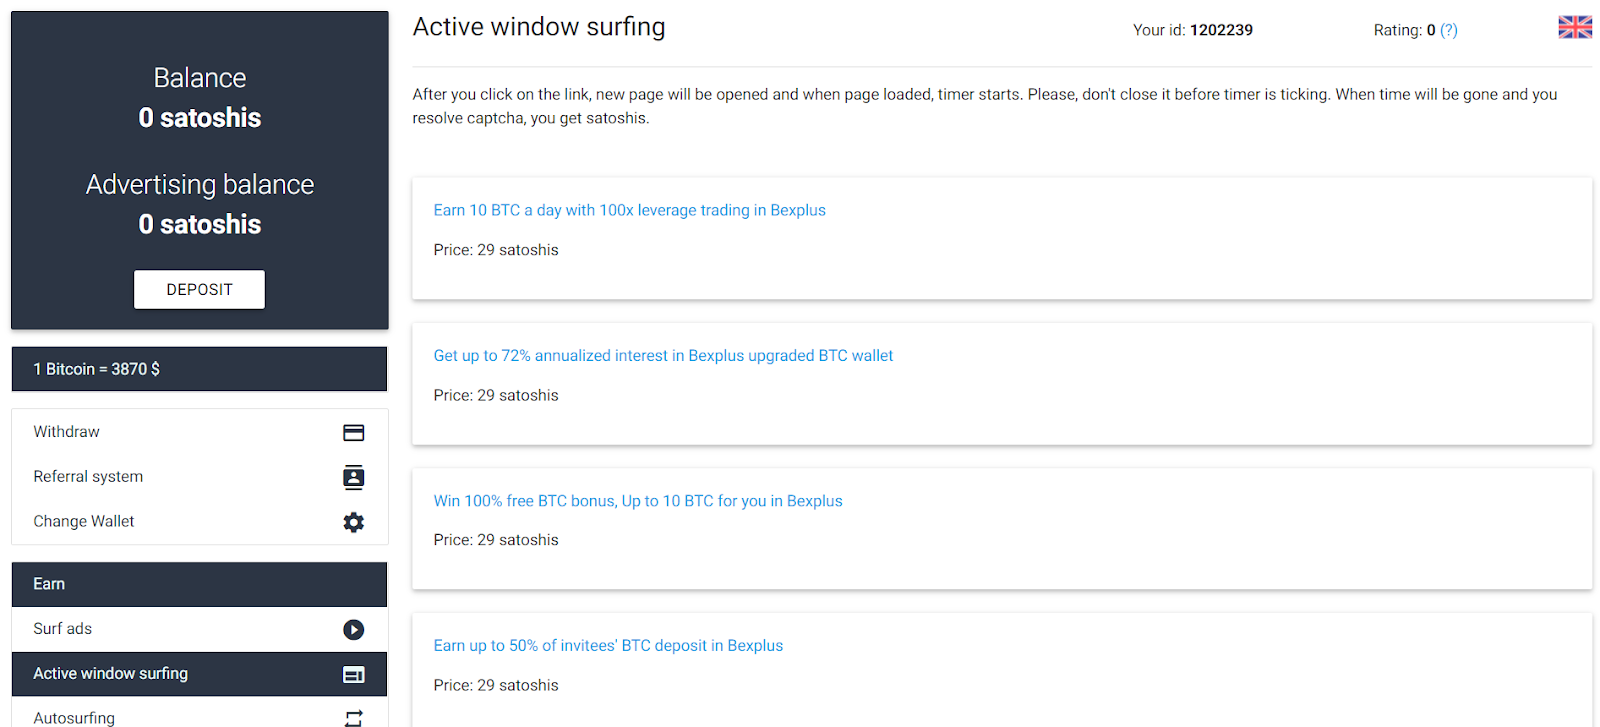Select Surf ads in sidebar

[x=63, y=629]
